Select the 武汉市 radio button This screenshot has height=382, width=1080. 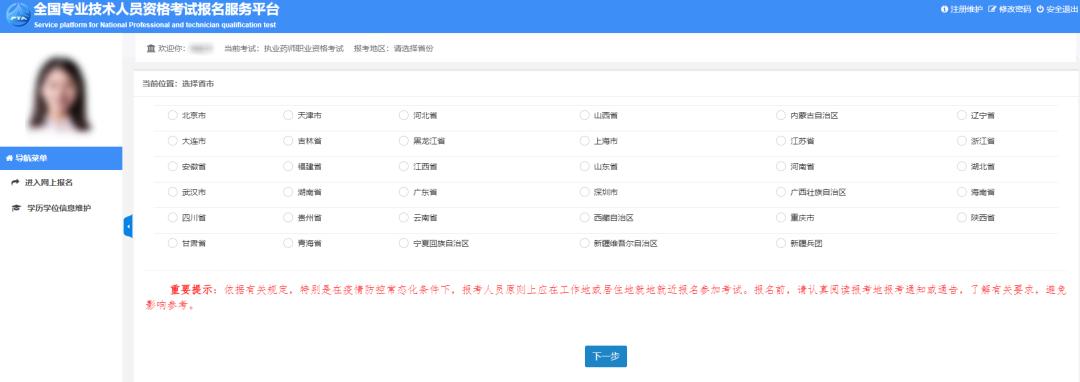click(172, 191)
